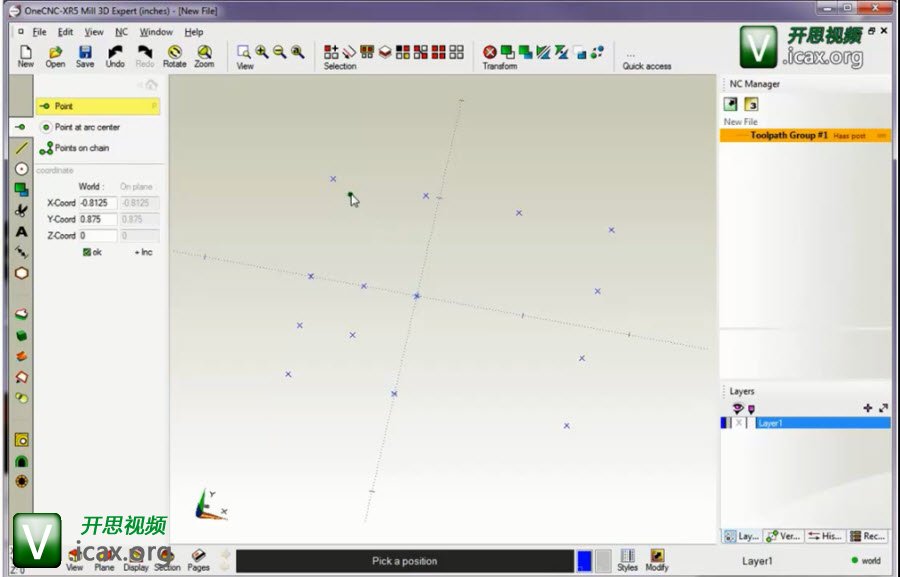Add a new layer with plus icon
The height and width of the screenshot is (577, 900).
tap(867, 408)
